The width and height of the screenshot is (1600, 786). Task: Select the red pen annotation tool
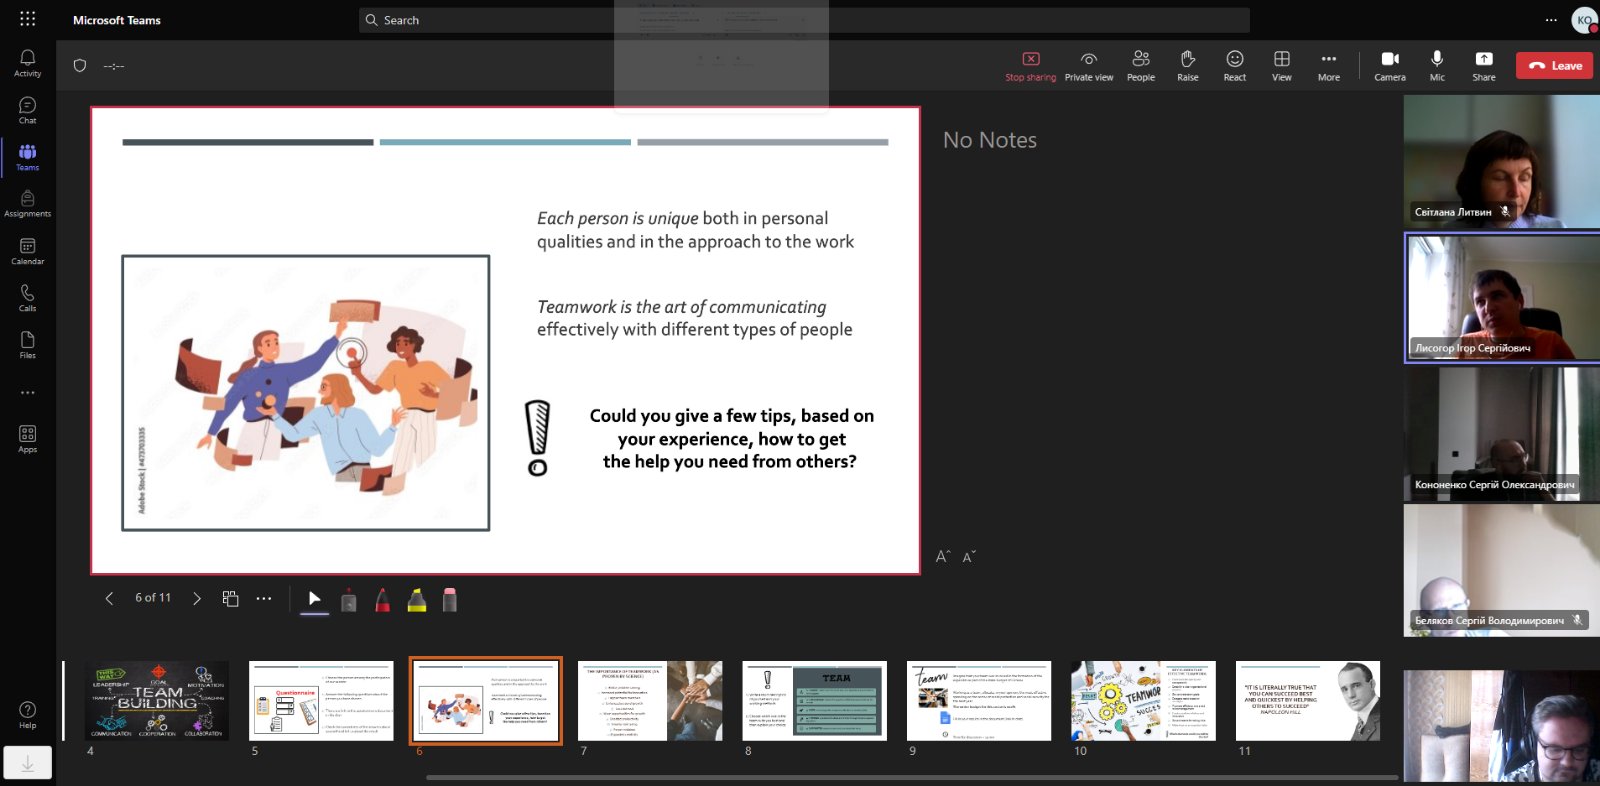(382, 599)
